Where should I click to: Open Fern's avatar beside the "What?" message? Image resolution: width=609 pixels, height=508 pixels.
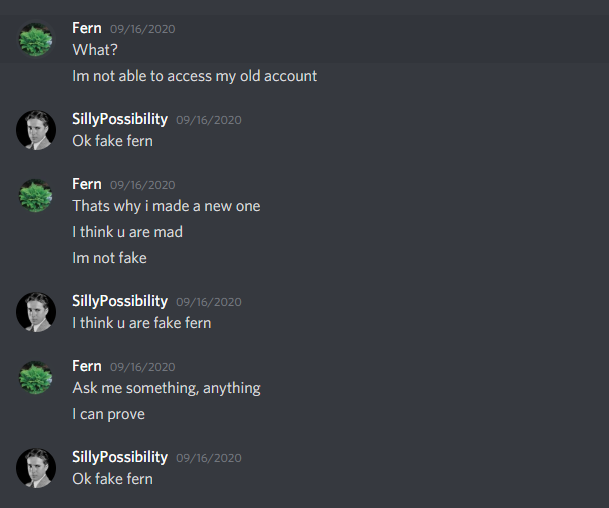click(36, 40)
